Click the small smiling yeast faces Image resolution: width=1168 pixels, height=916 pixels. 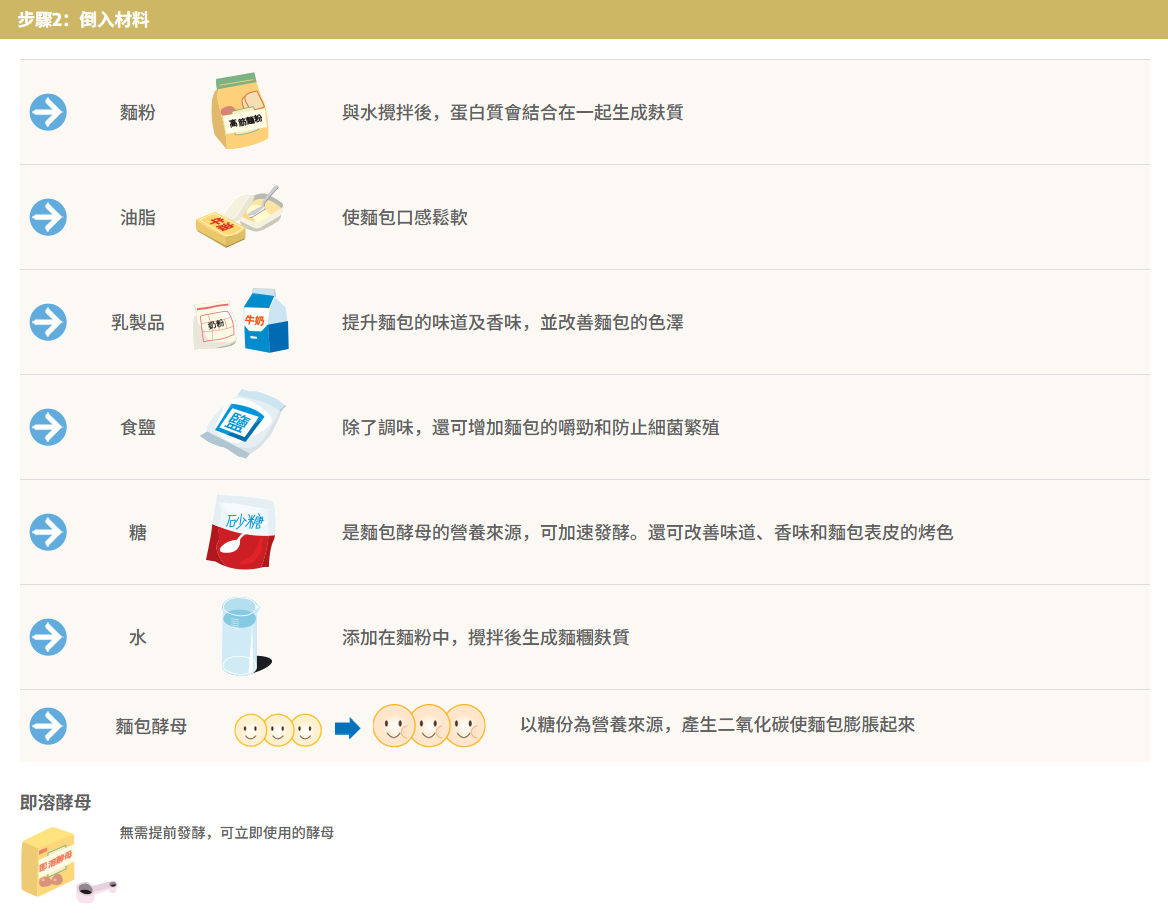(x=278, y=730)
